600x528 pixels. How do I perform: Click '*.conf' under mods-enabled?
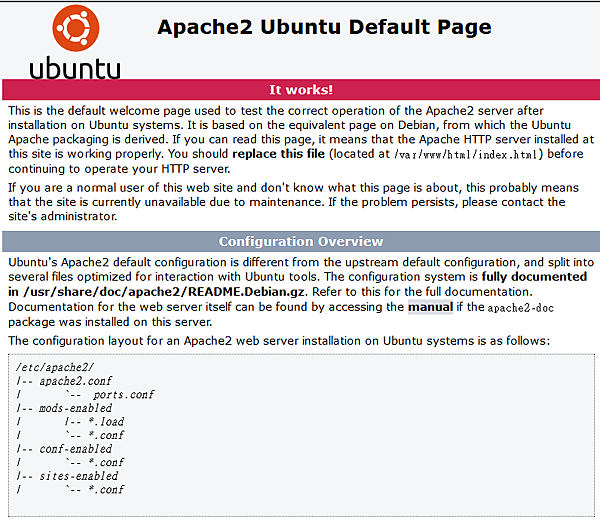click(106, 435)
